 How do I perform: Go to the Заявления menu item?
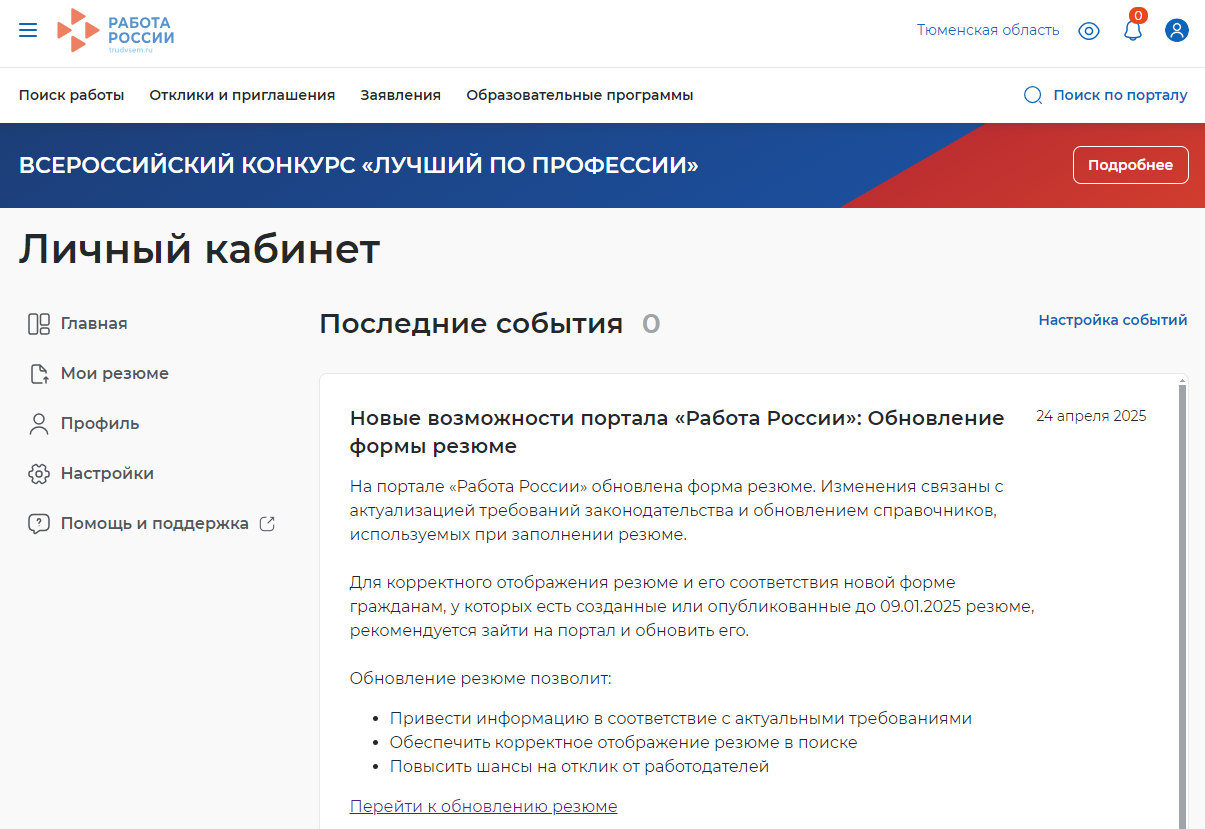point(400,95)
